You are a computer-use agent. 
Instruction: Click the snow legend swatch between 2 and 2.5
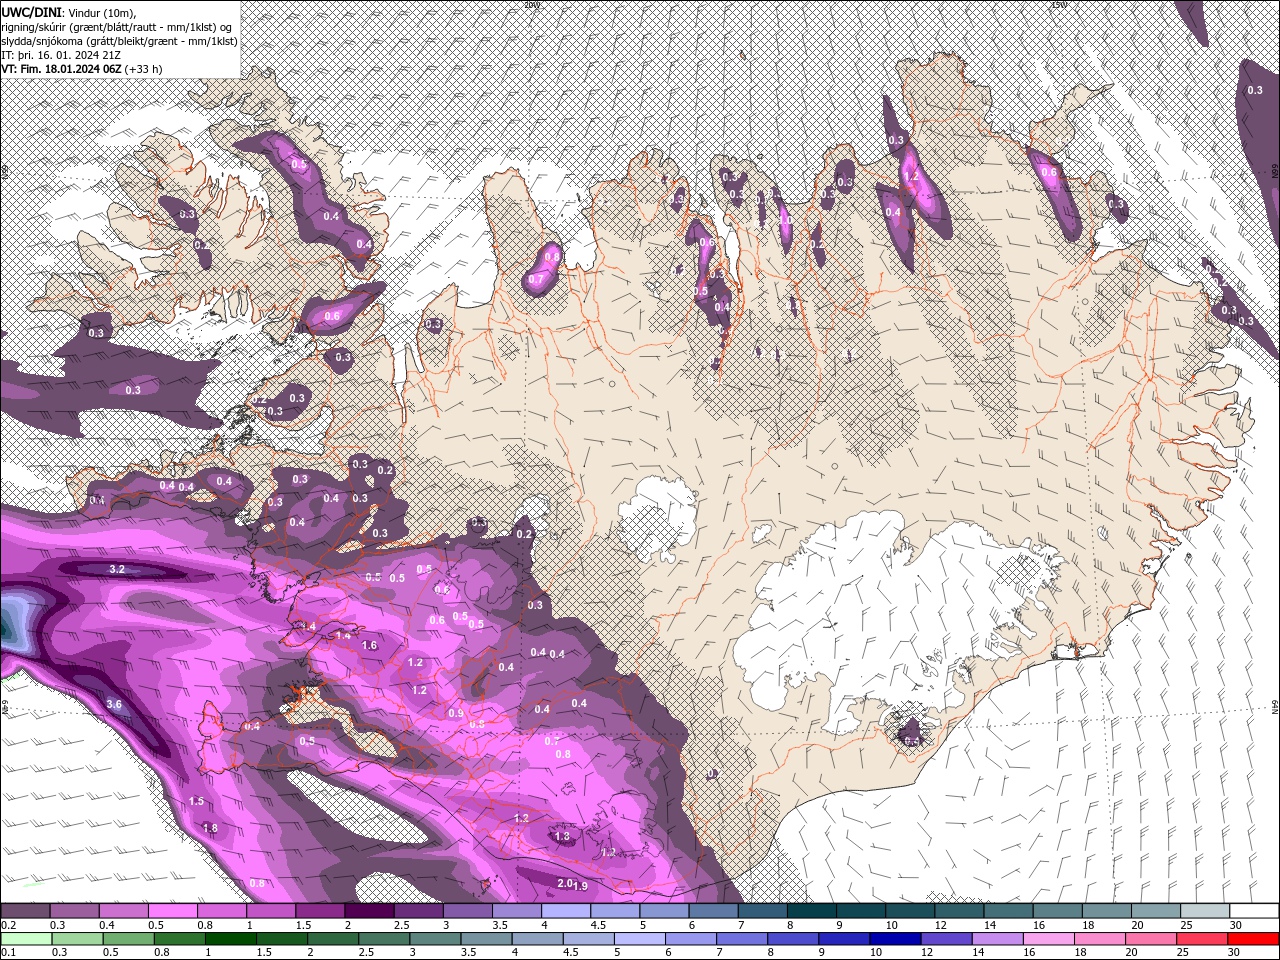[369, 911]
